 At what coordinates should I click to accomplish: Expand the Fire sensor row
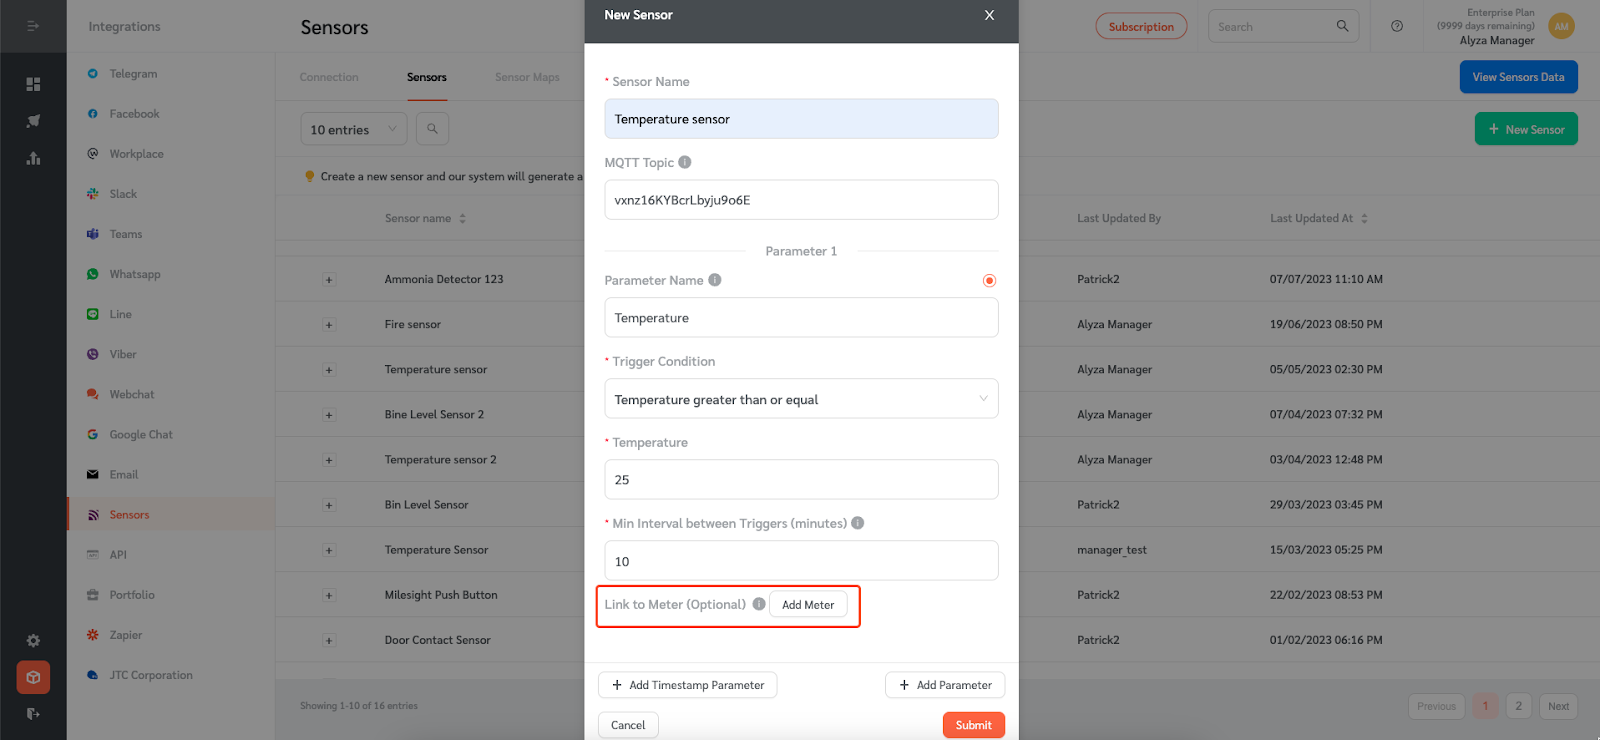(x=328, y=325)
